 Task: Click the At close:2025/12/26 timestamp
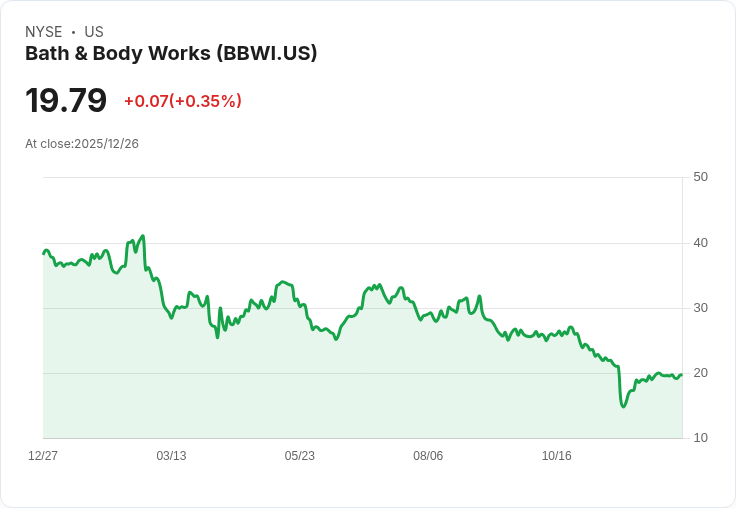tap(82, 144)
